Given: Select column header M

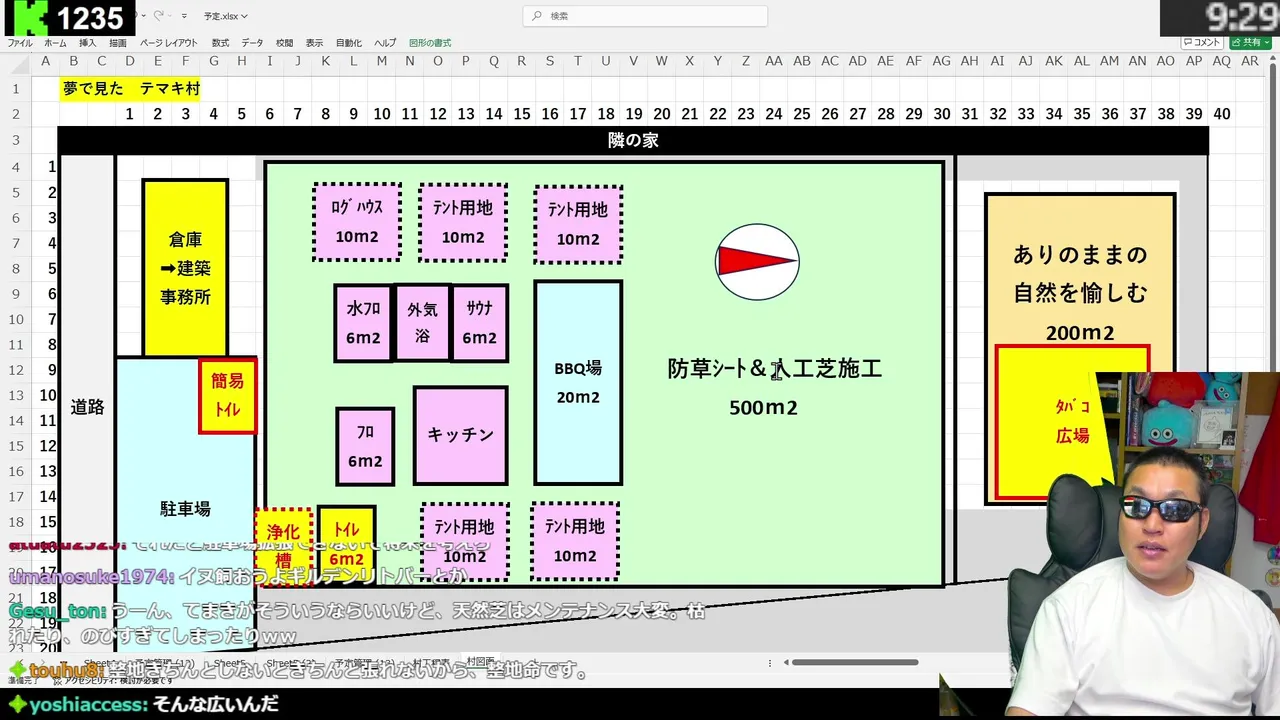Looking at the screenshot, I should click(x=381, y=61).
